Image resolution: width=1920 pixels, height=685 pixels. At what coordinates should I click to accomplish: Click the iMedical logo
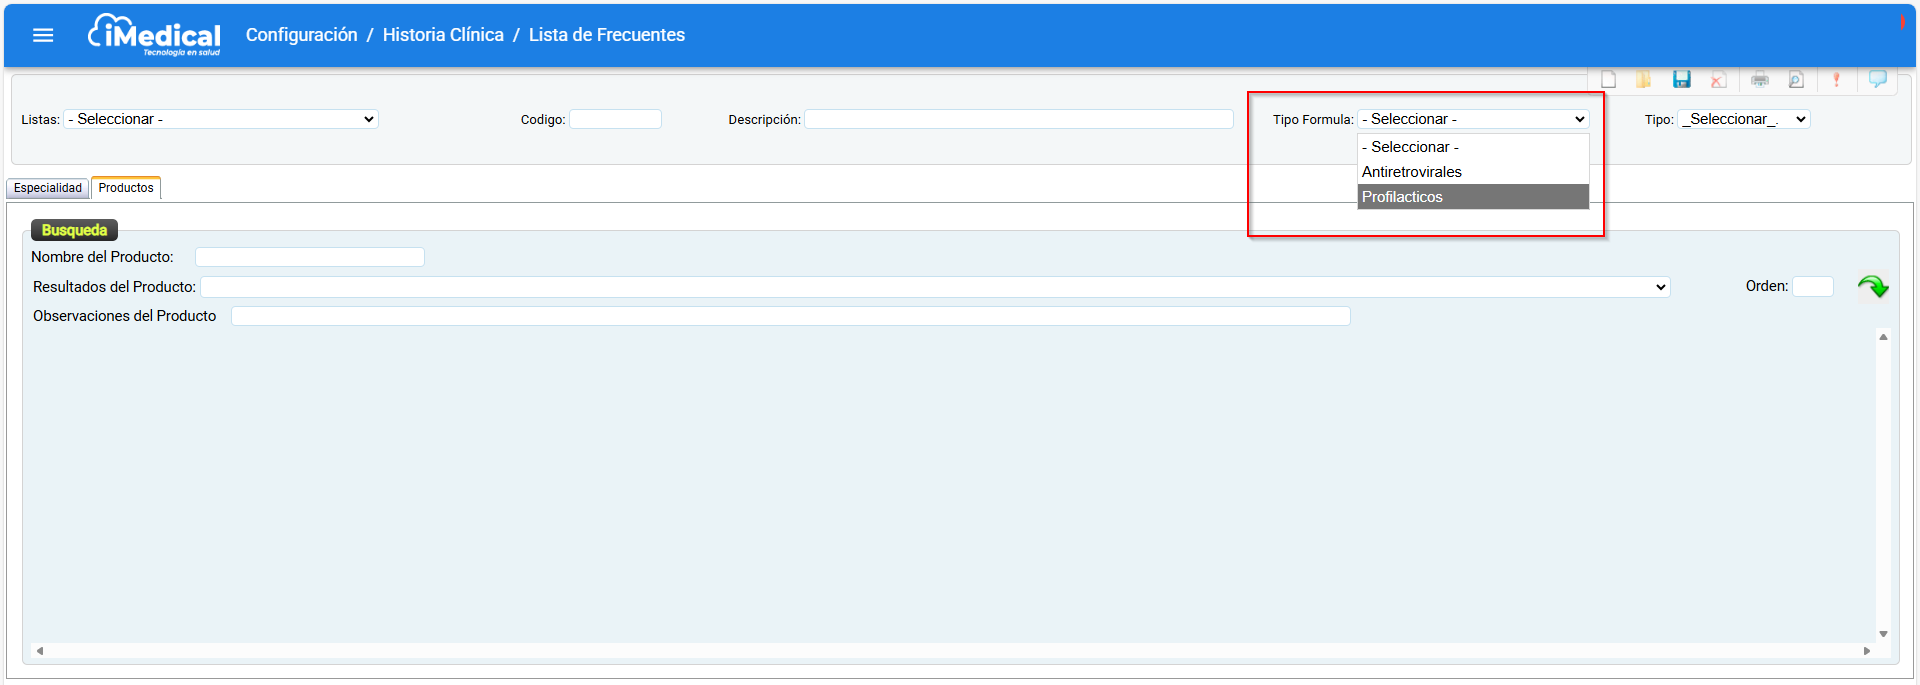154,35
